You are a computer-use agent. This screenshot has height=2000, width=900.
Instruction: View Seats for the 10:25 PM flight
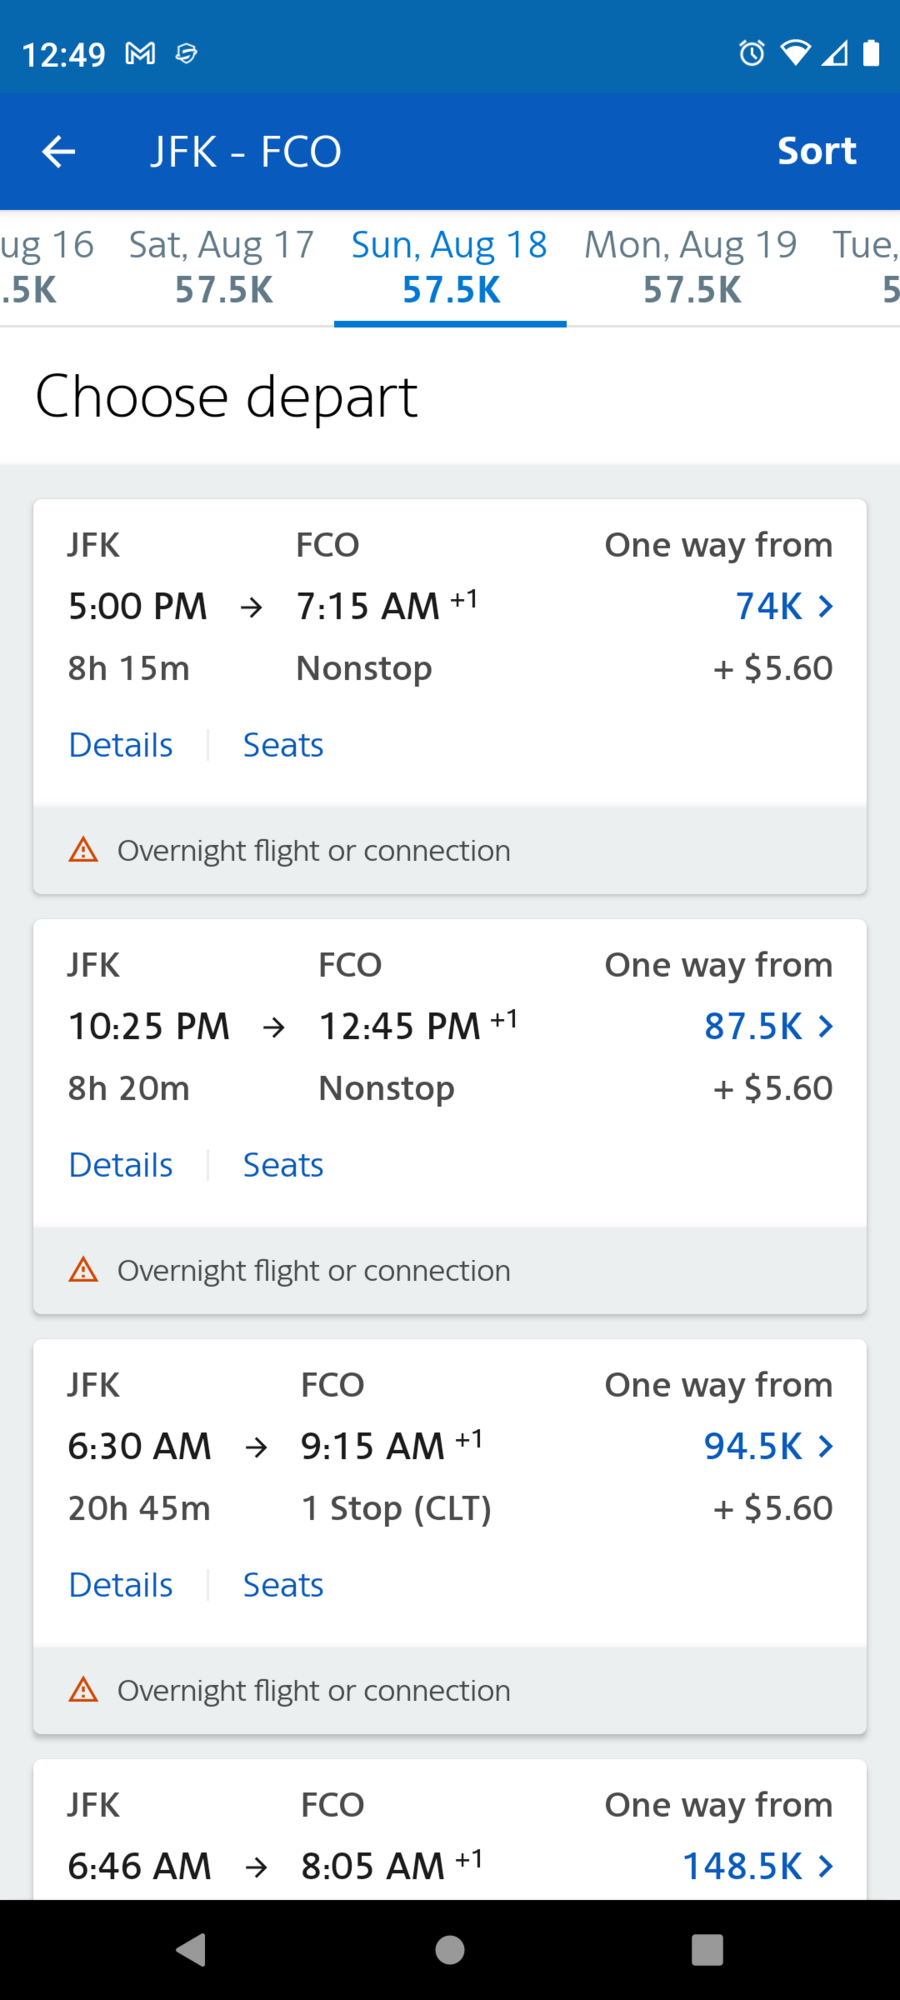pyautogui.click(x=283, y=1165)
